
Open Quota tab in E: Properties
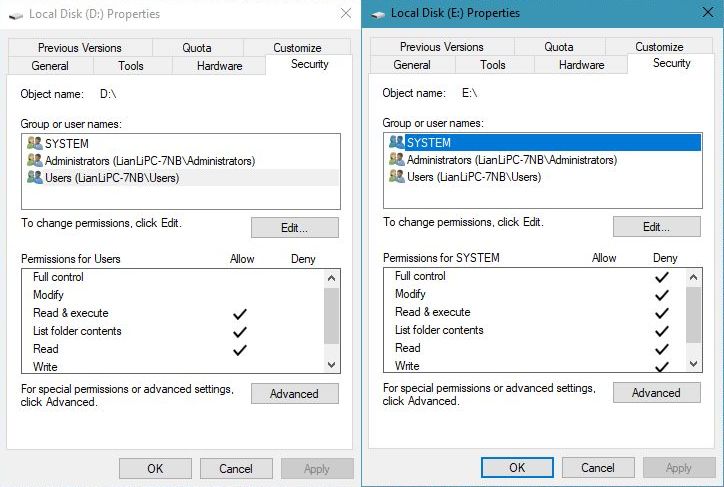[559, 47]
